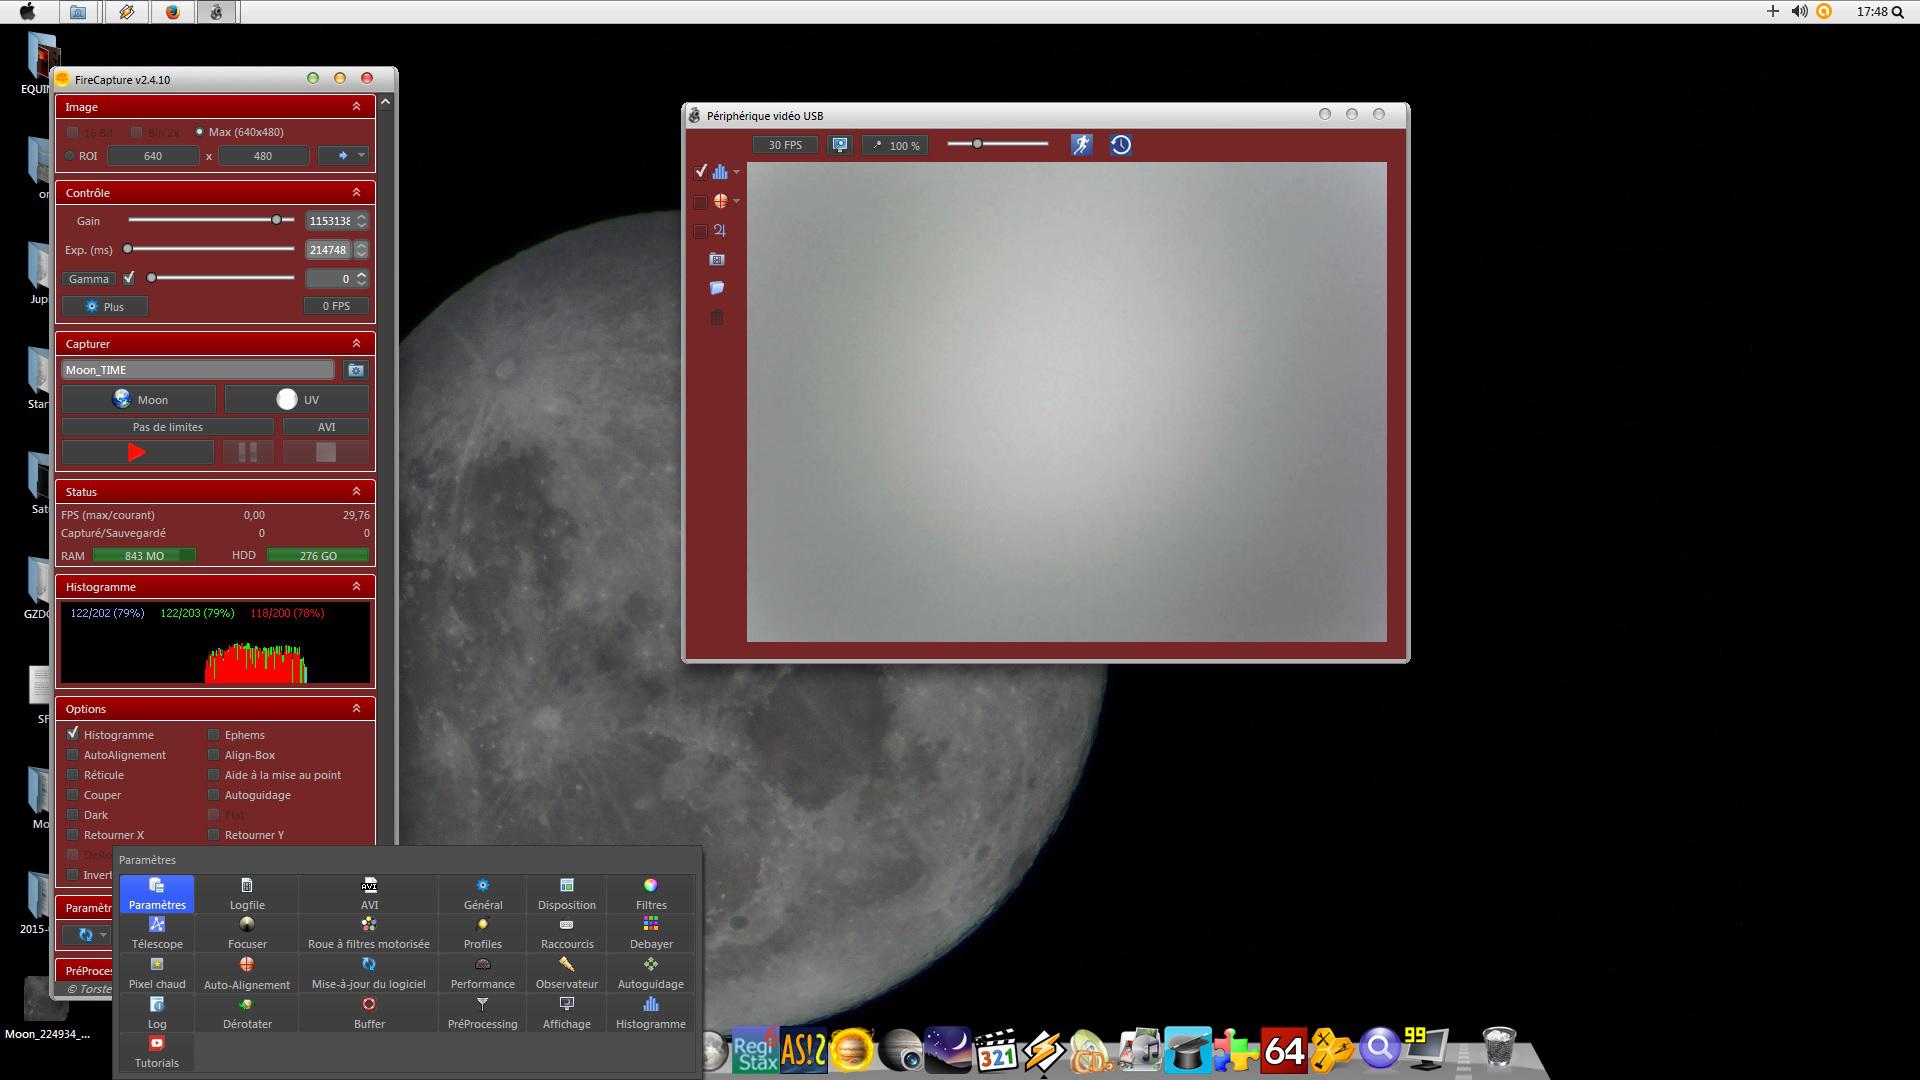Image resolution: width=1920 pixels, height=1080 pixels.
Task: Select the ROI radio button
Action: click(x=70, y=156)
